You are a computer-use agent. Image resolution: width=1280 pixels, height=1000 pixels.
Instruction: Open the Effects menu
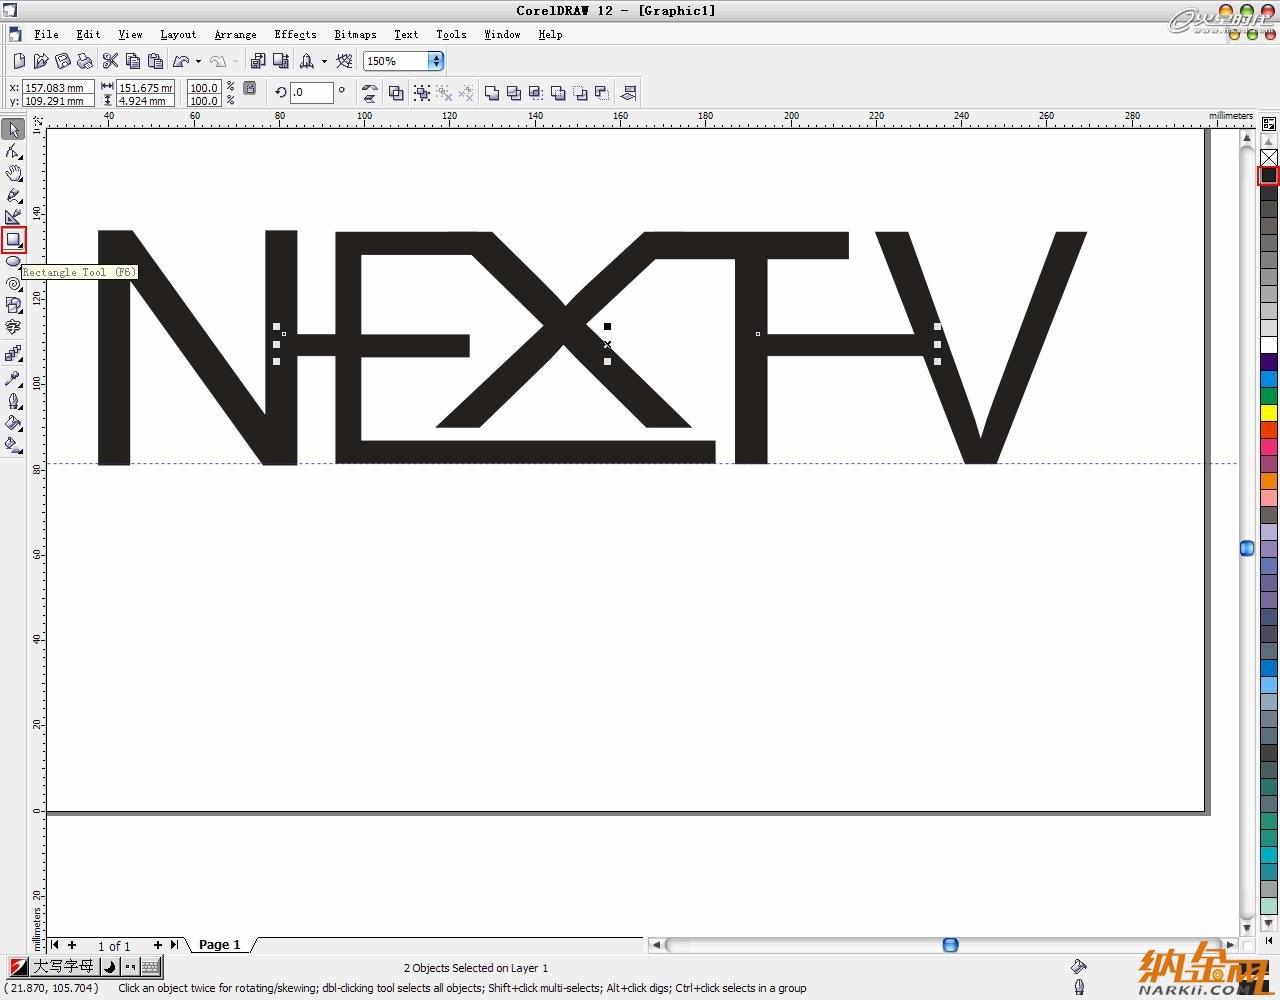coord(295,34)
